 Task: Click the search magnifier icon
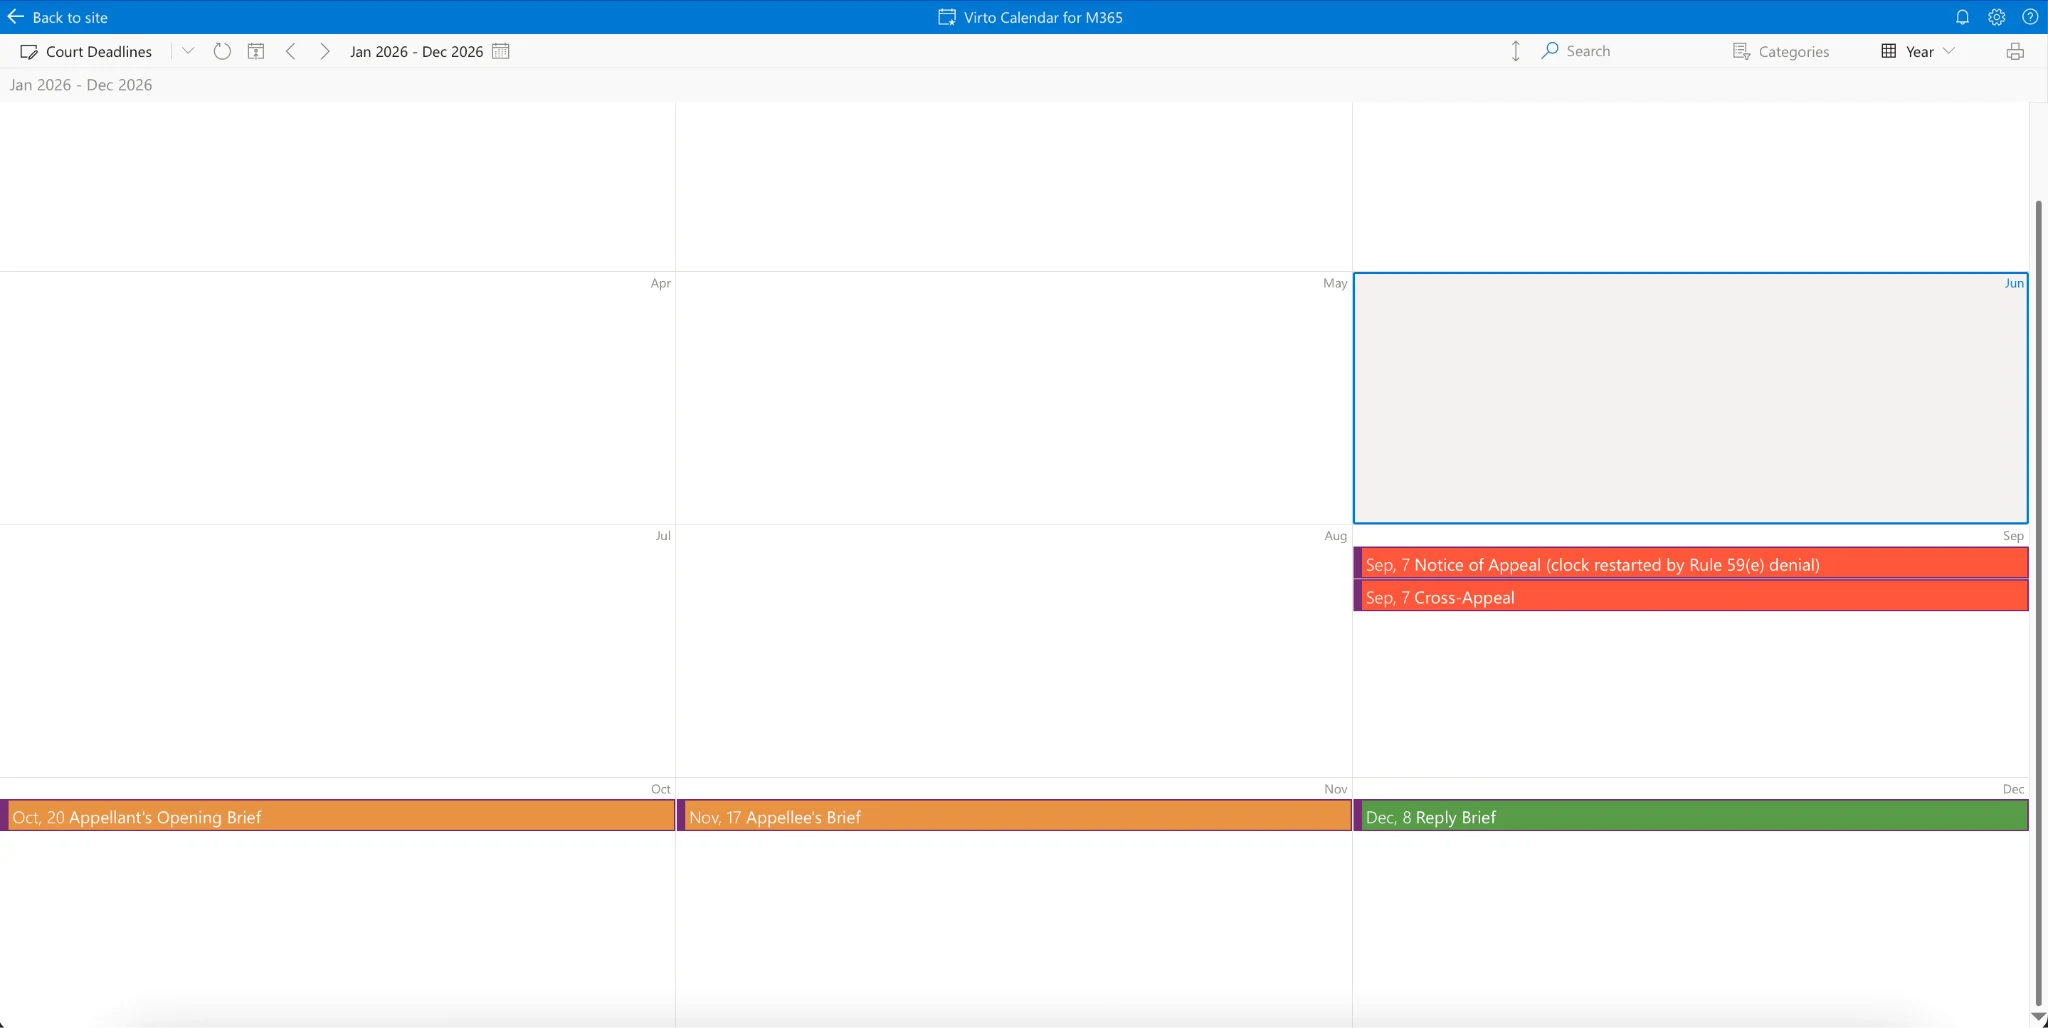(x=1550, y=50)
